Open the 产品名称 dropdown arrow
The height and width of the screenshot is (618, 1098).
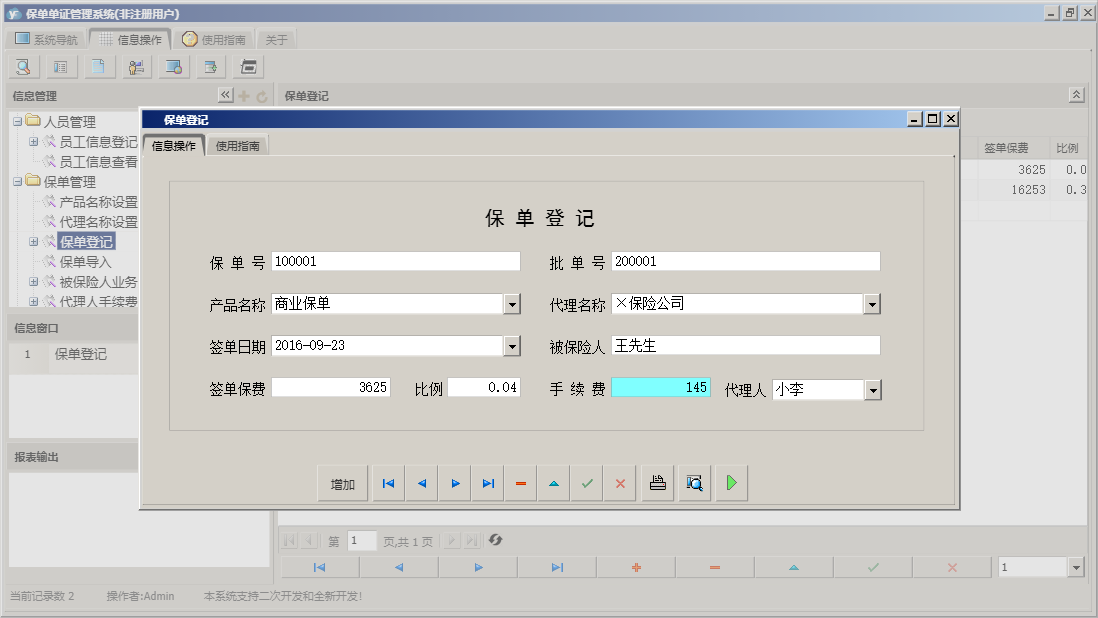[512, 304]
